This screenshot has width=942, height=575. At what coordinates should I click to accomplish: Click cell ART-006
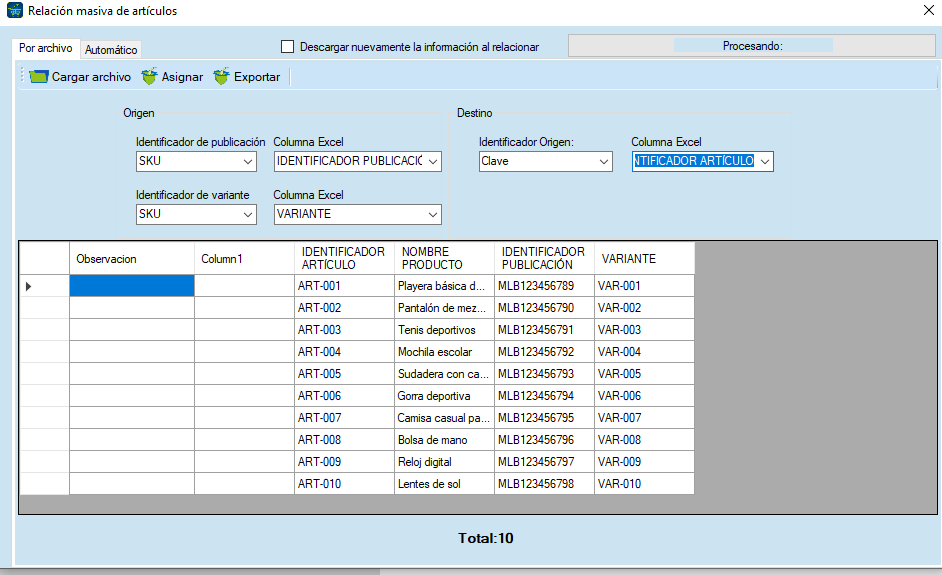[x=344, y=396]
